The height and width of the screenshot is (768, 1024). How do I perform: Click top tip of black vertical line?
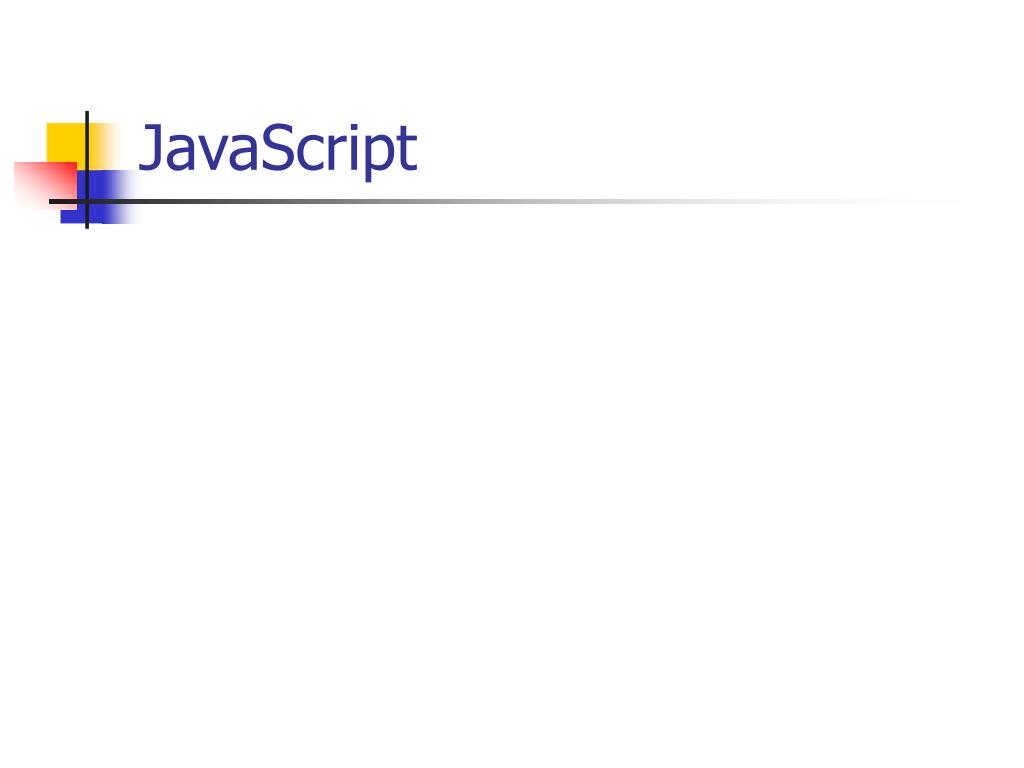coord(87,113)
